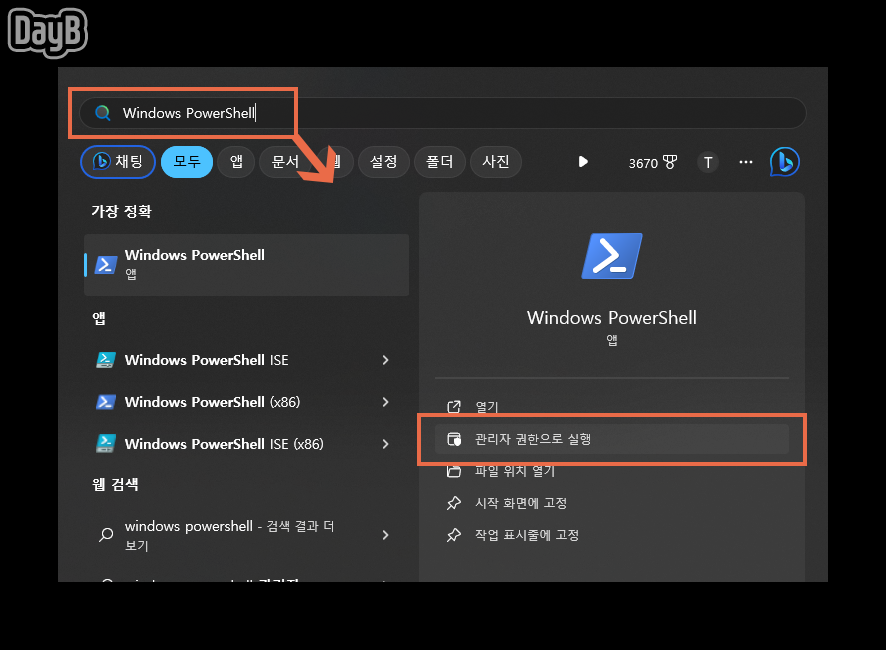Open web search windows powershell 검색 결과 더 보기

click(x=246, y=535)
